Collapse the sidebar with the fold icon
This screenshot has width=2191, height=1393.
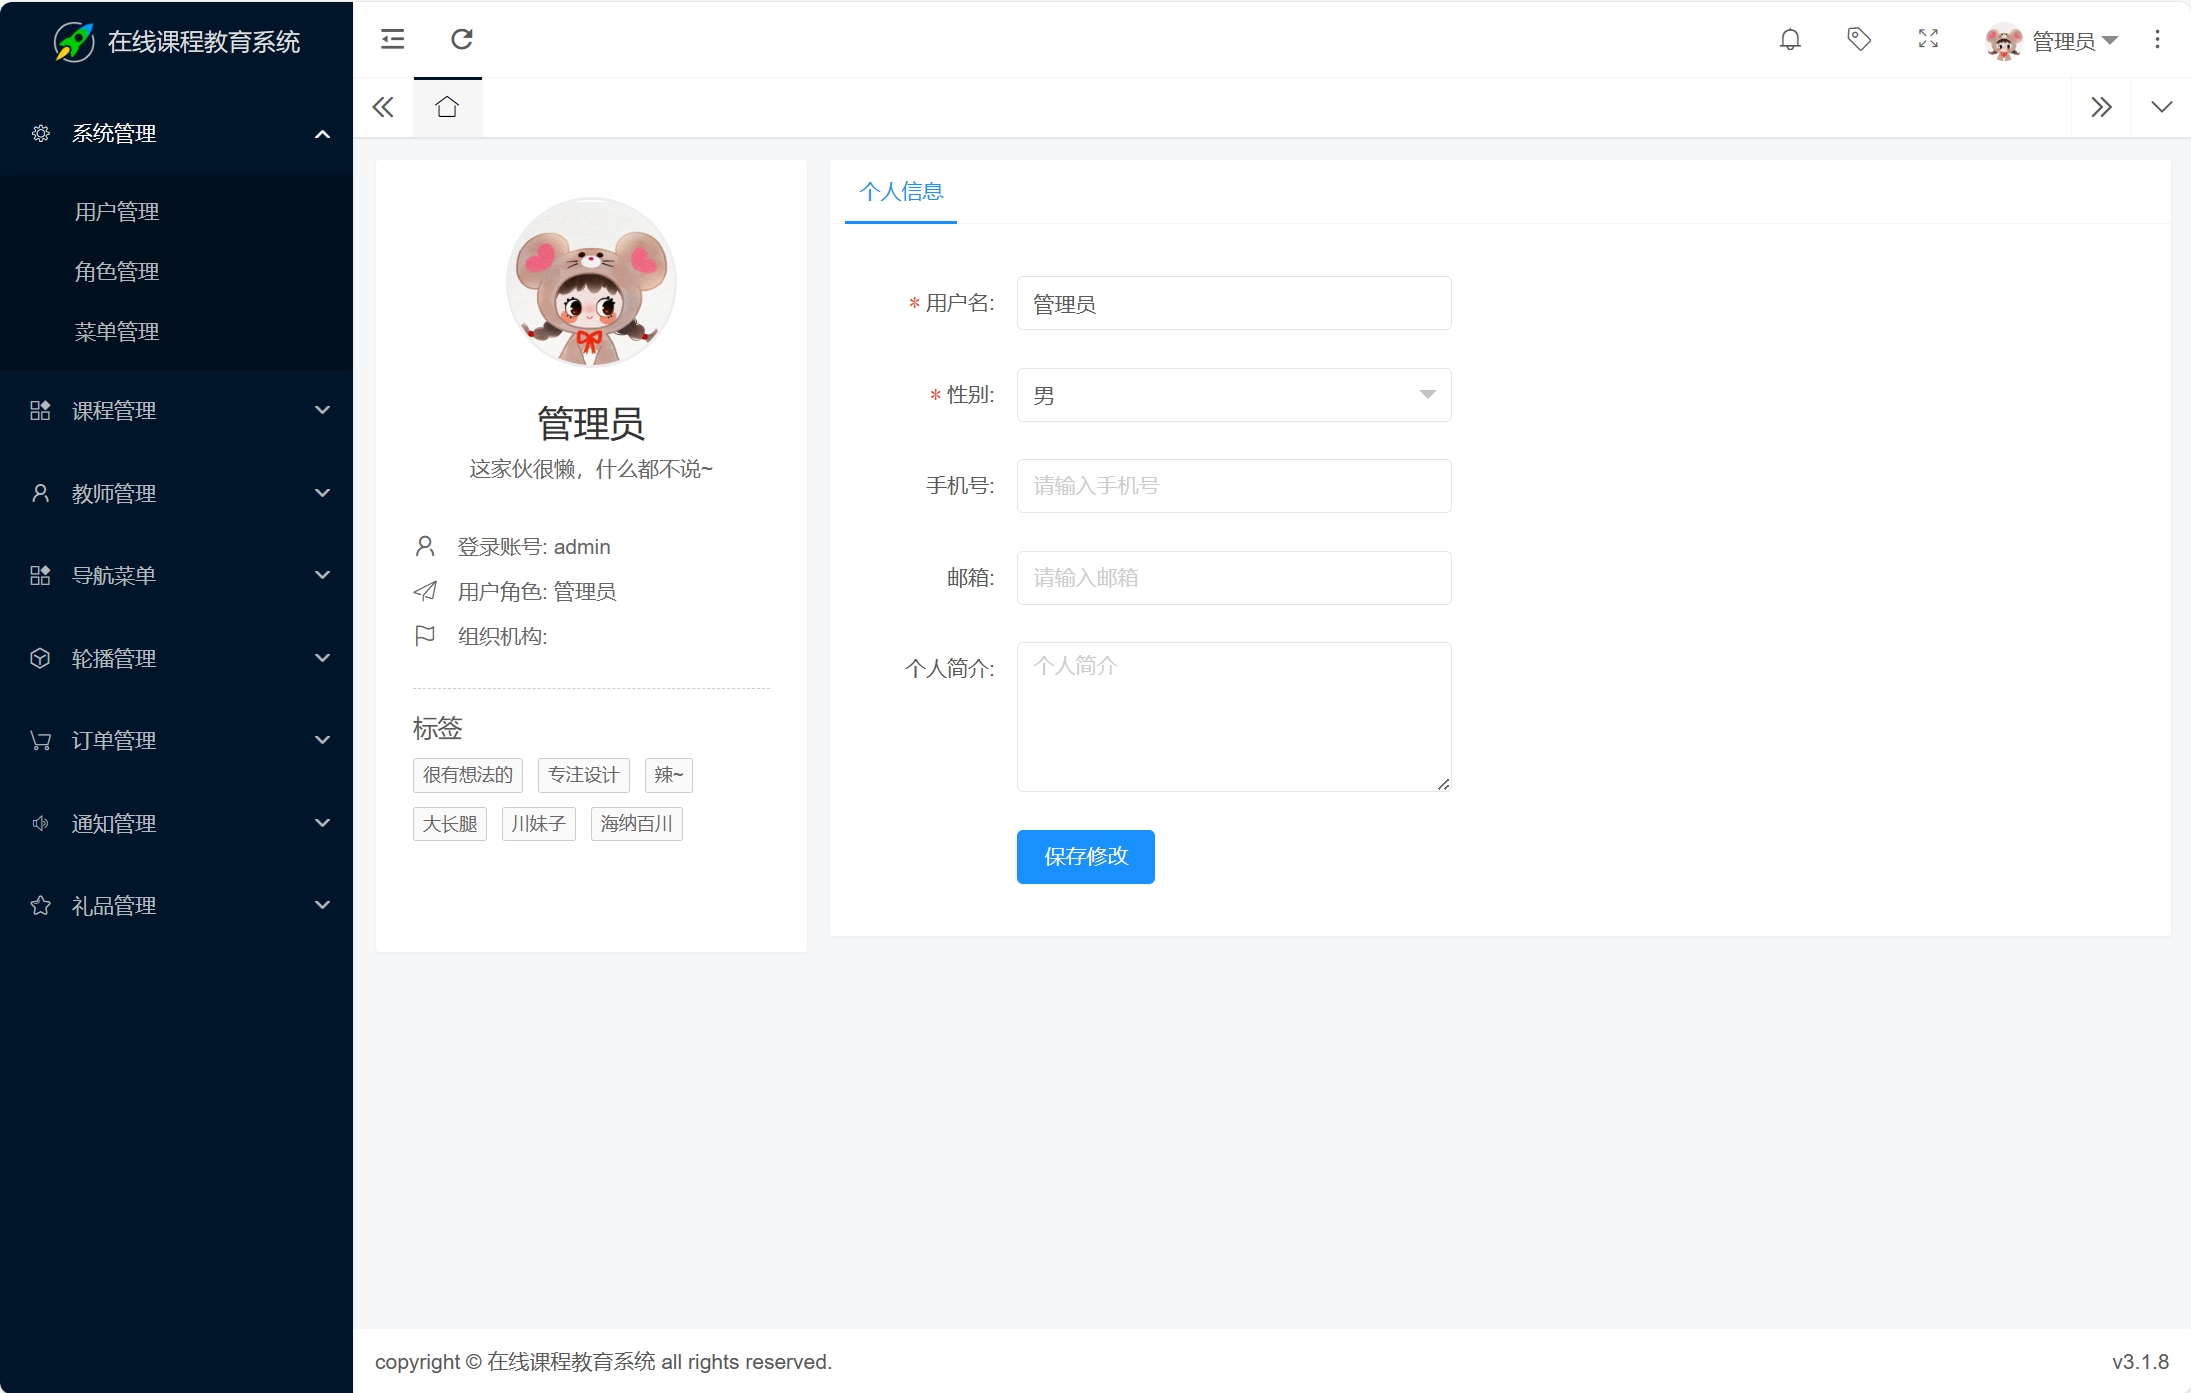coord(392,39)
